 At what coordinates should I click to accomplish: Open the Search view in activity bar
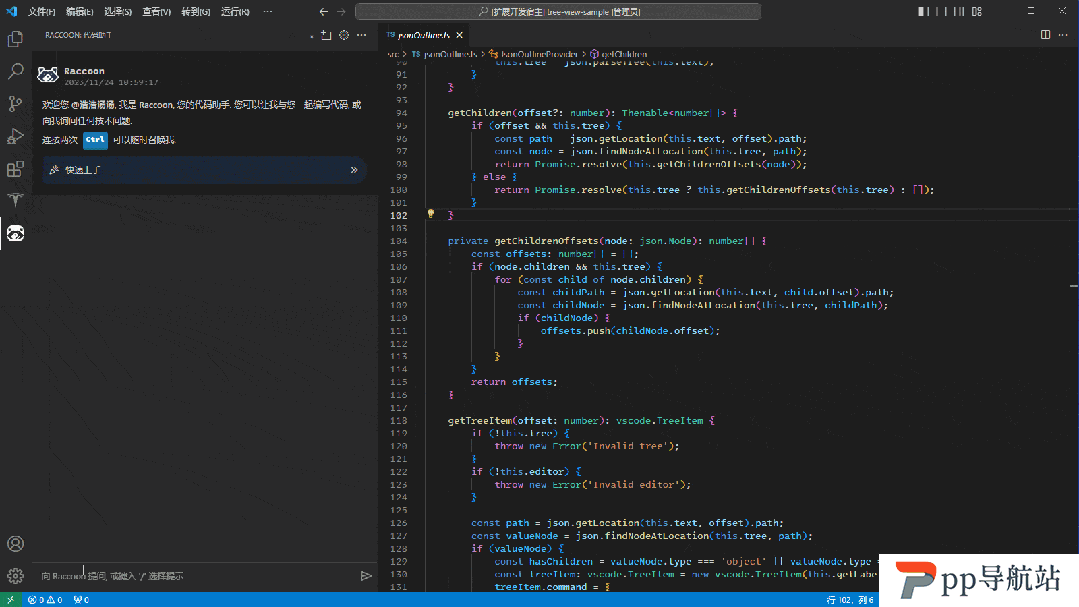(x=15, y=71)
